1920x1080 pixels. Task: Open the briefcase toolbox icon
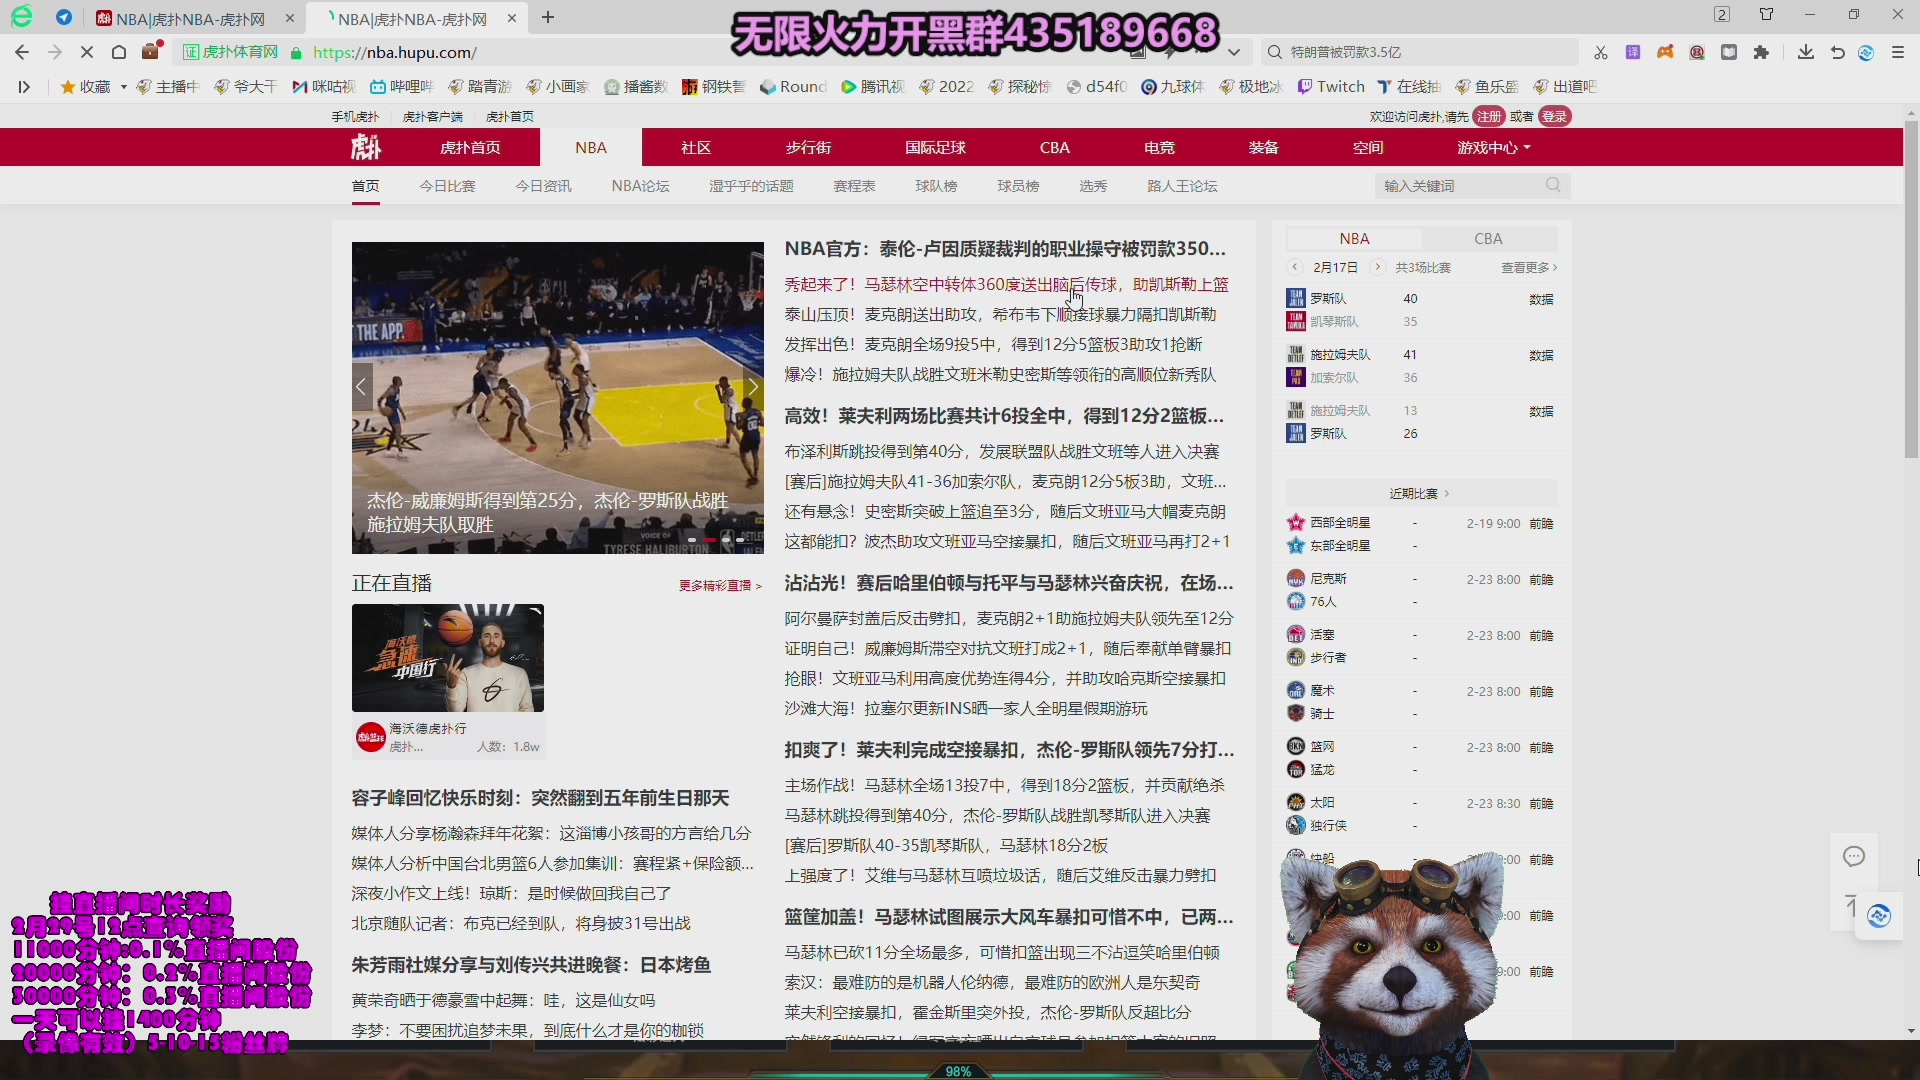[151, 51]
